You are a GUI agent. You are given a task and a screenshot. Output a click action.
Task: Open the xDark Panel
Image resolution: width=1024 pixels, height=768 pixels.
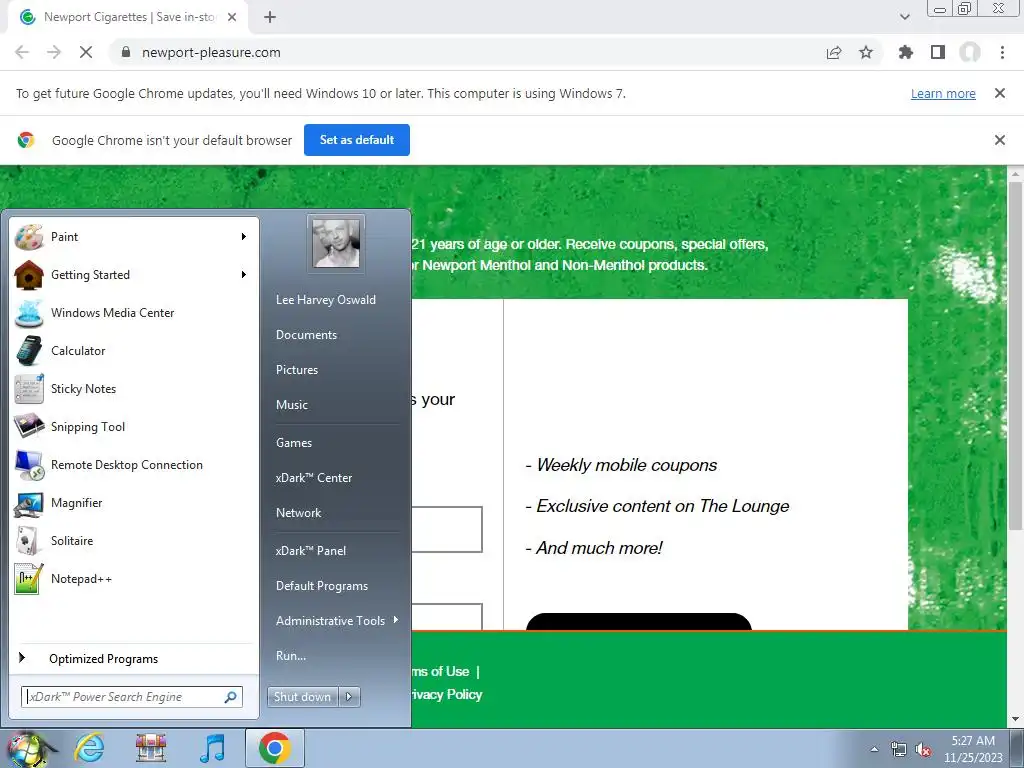[x=311, y=551]
